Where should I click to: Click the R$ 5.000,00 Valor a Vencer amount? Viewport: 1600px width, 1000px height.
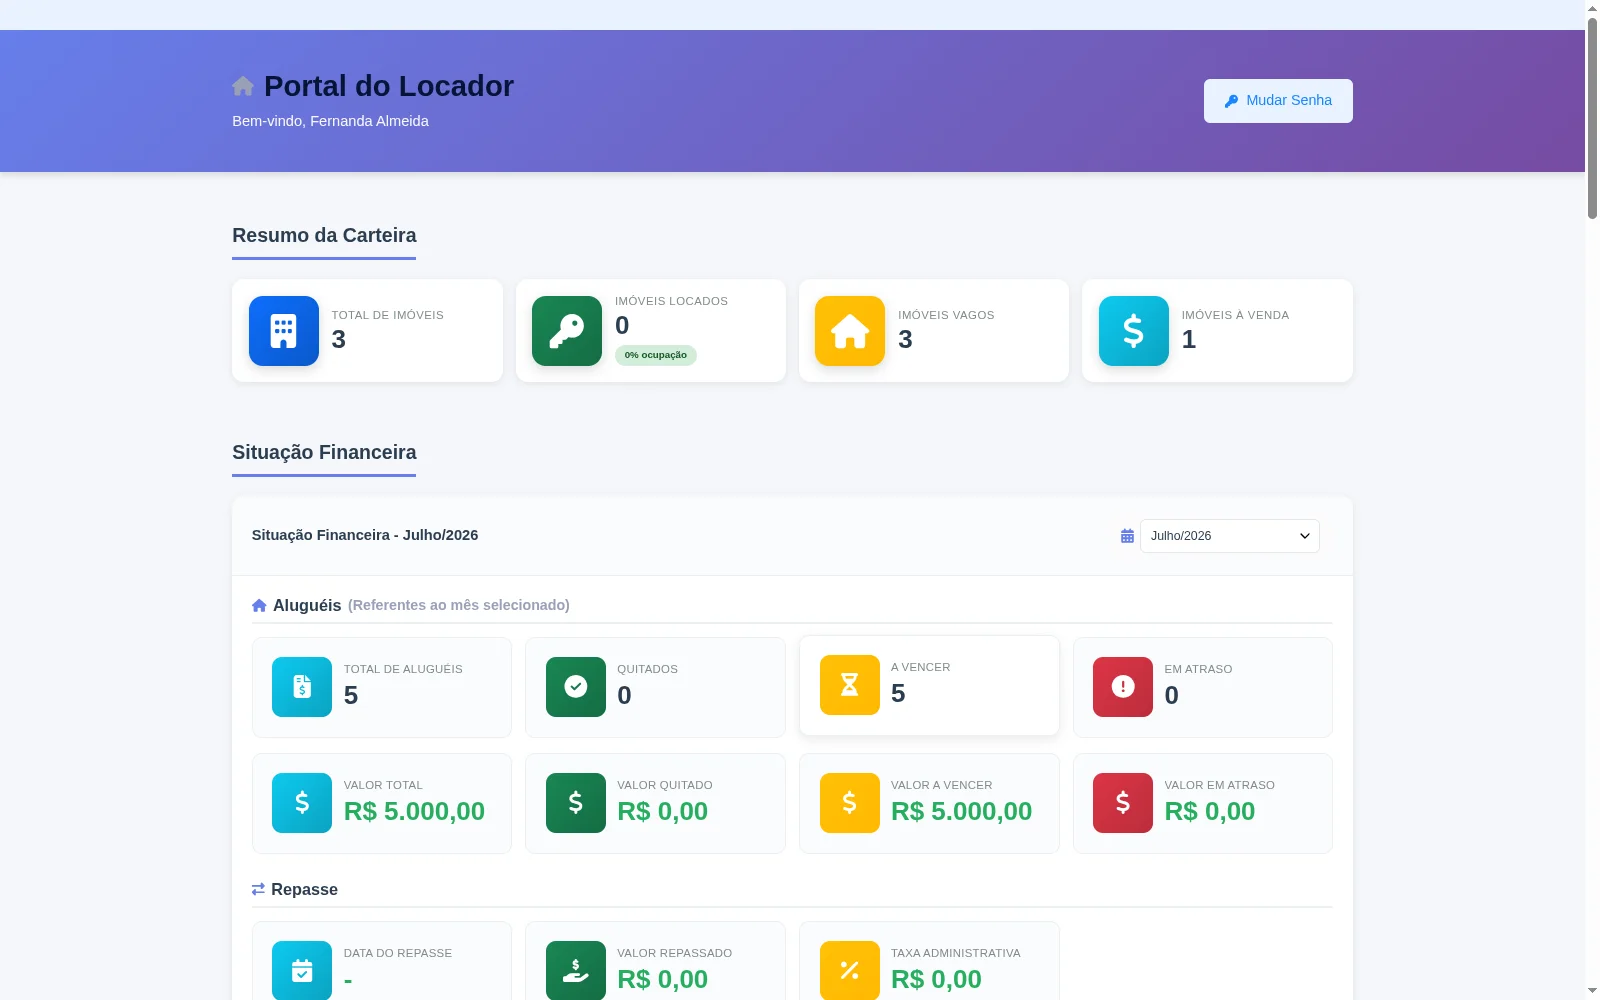point(962,812)
